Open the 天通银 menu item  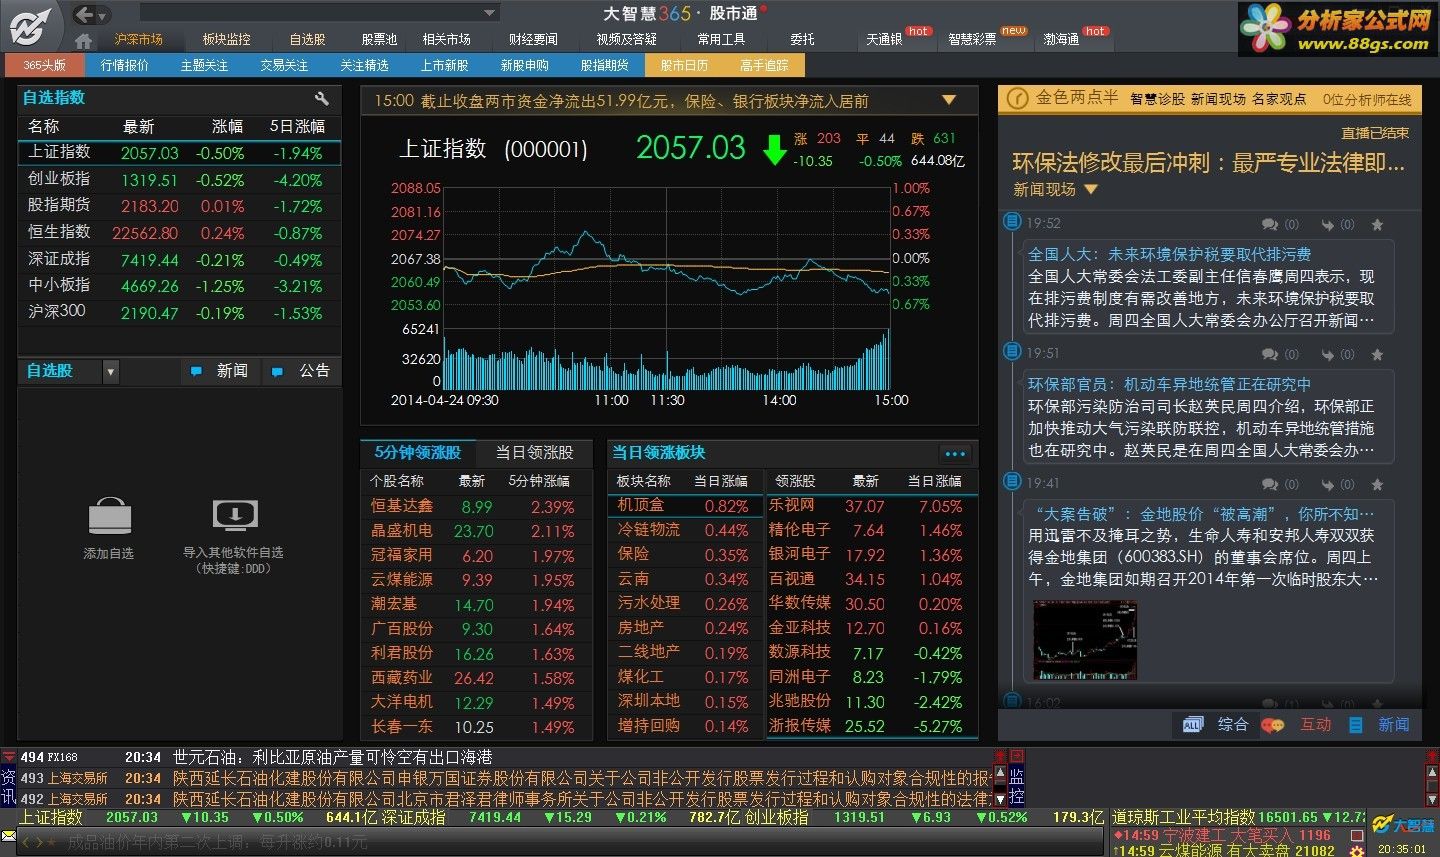(884, 39)
